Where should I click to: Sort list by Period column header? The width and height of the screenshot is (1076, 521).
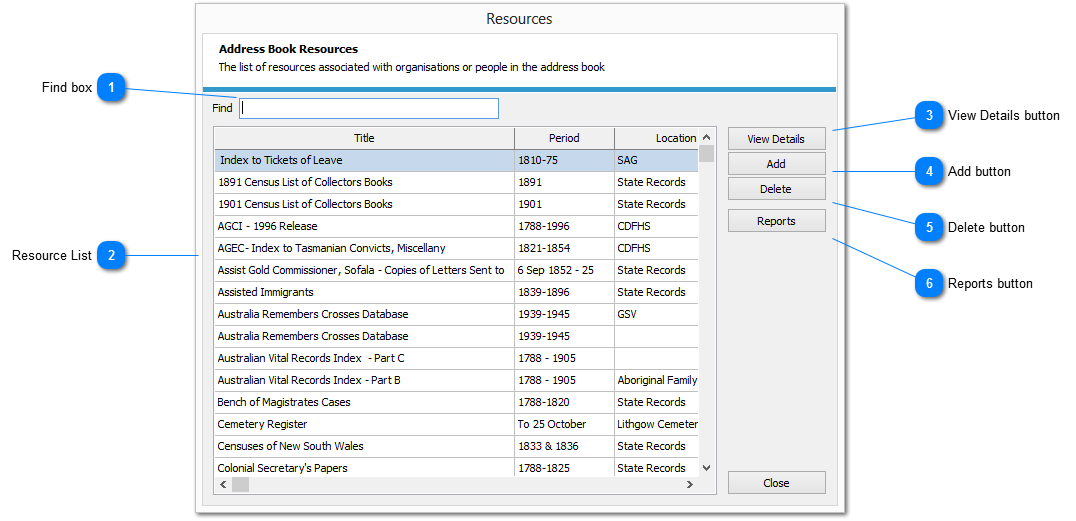click(564, 138)
